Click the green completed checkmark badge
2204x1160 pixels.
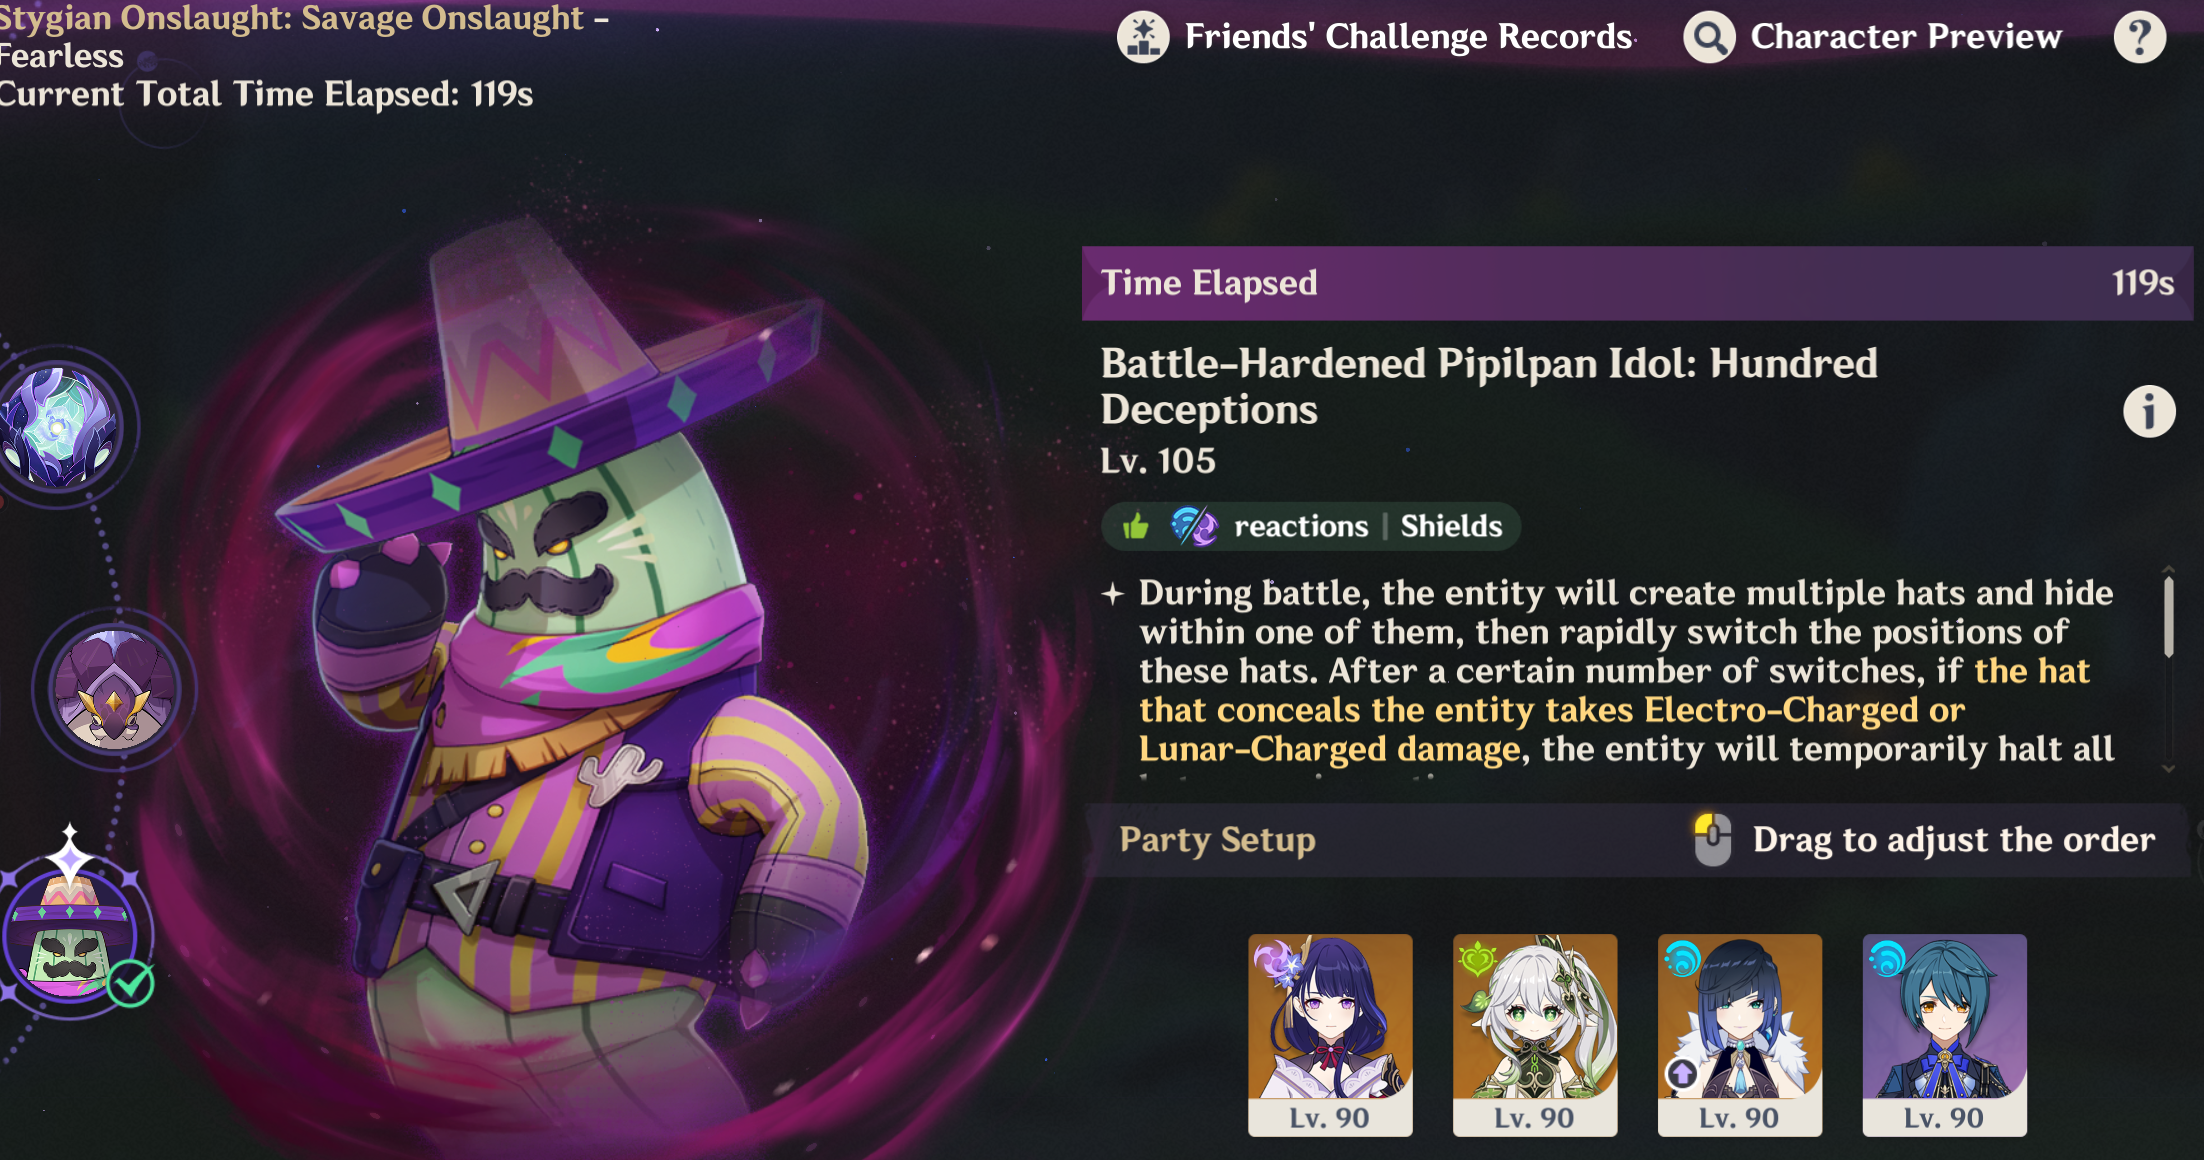(x=131, y=984)
